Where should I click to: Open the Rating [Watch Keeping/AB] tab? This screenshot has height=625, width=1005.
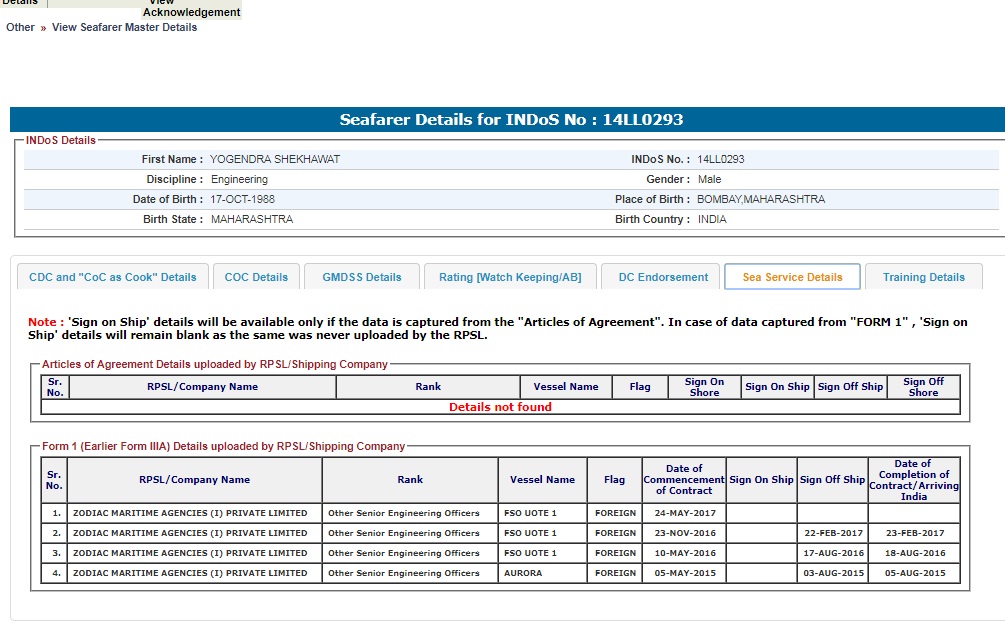(510, 277)
